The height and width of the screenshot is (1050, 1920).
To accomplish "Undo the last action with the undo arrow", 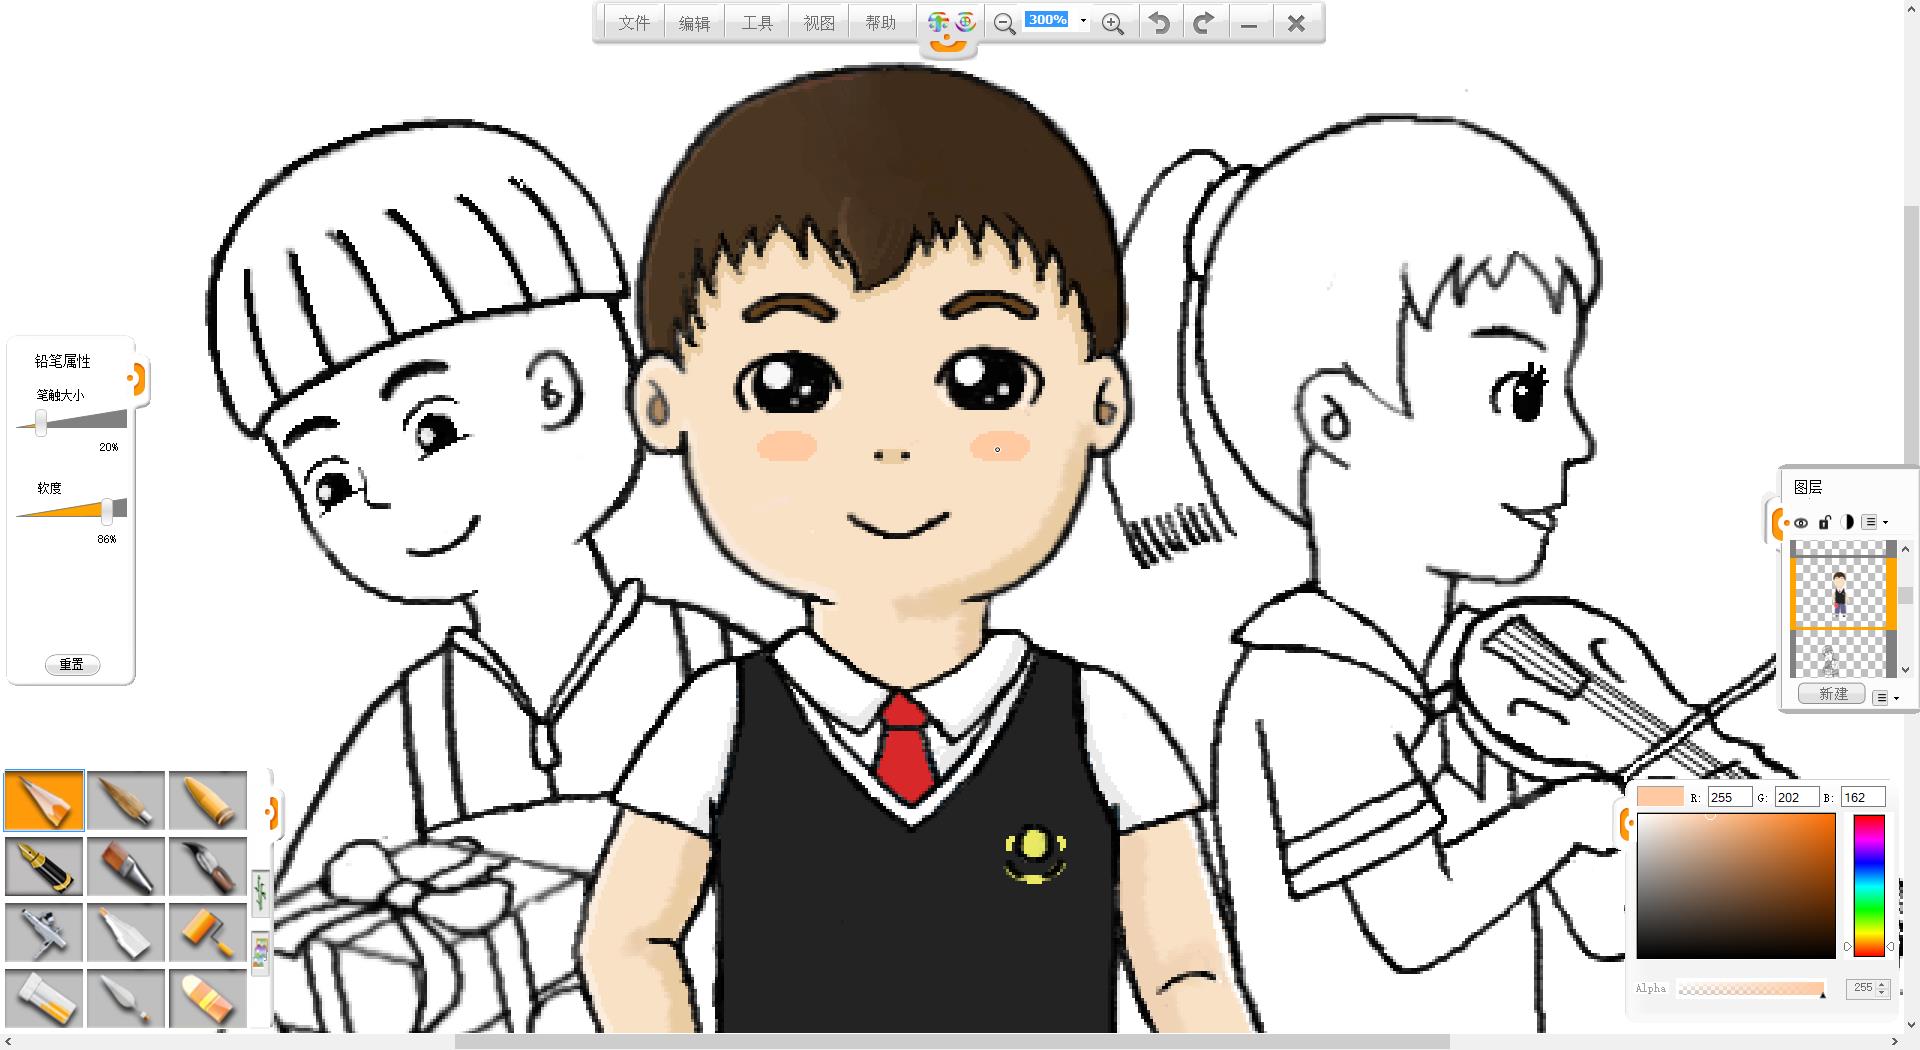I will pos(1159,23).
